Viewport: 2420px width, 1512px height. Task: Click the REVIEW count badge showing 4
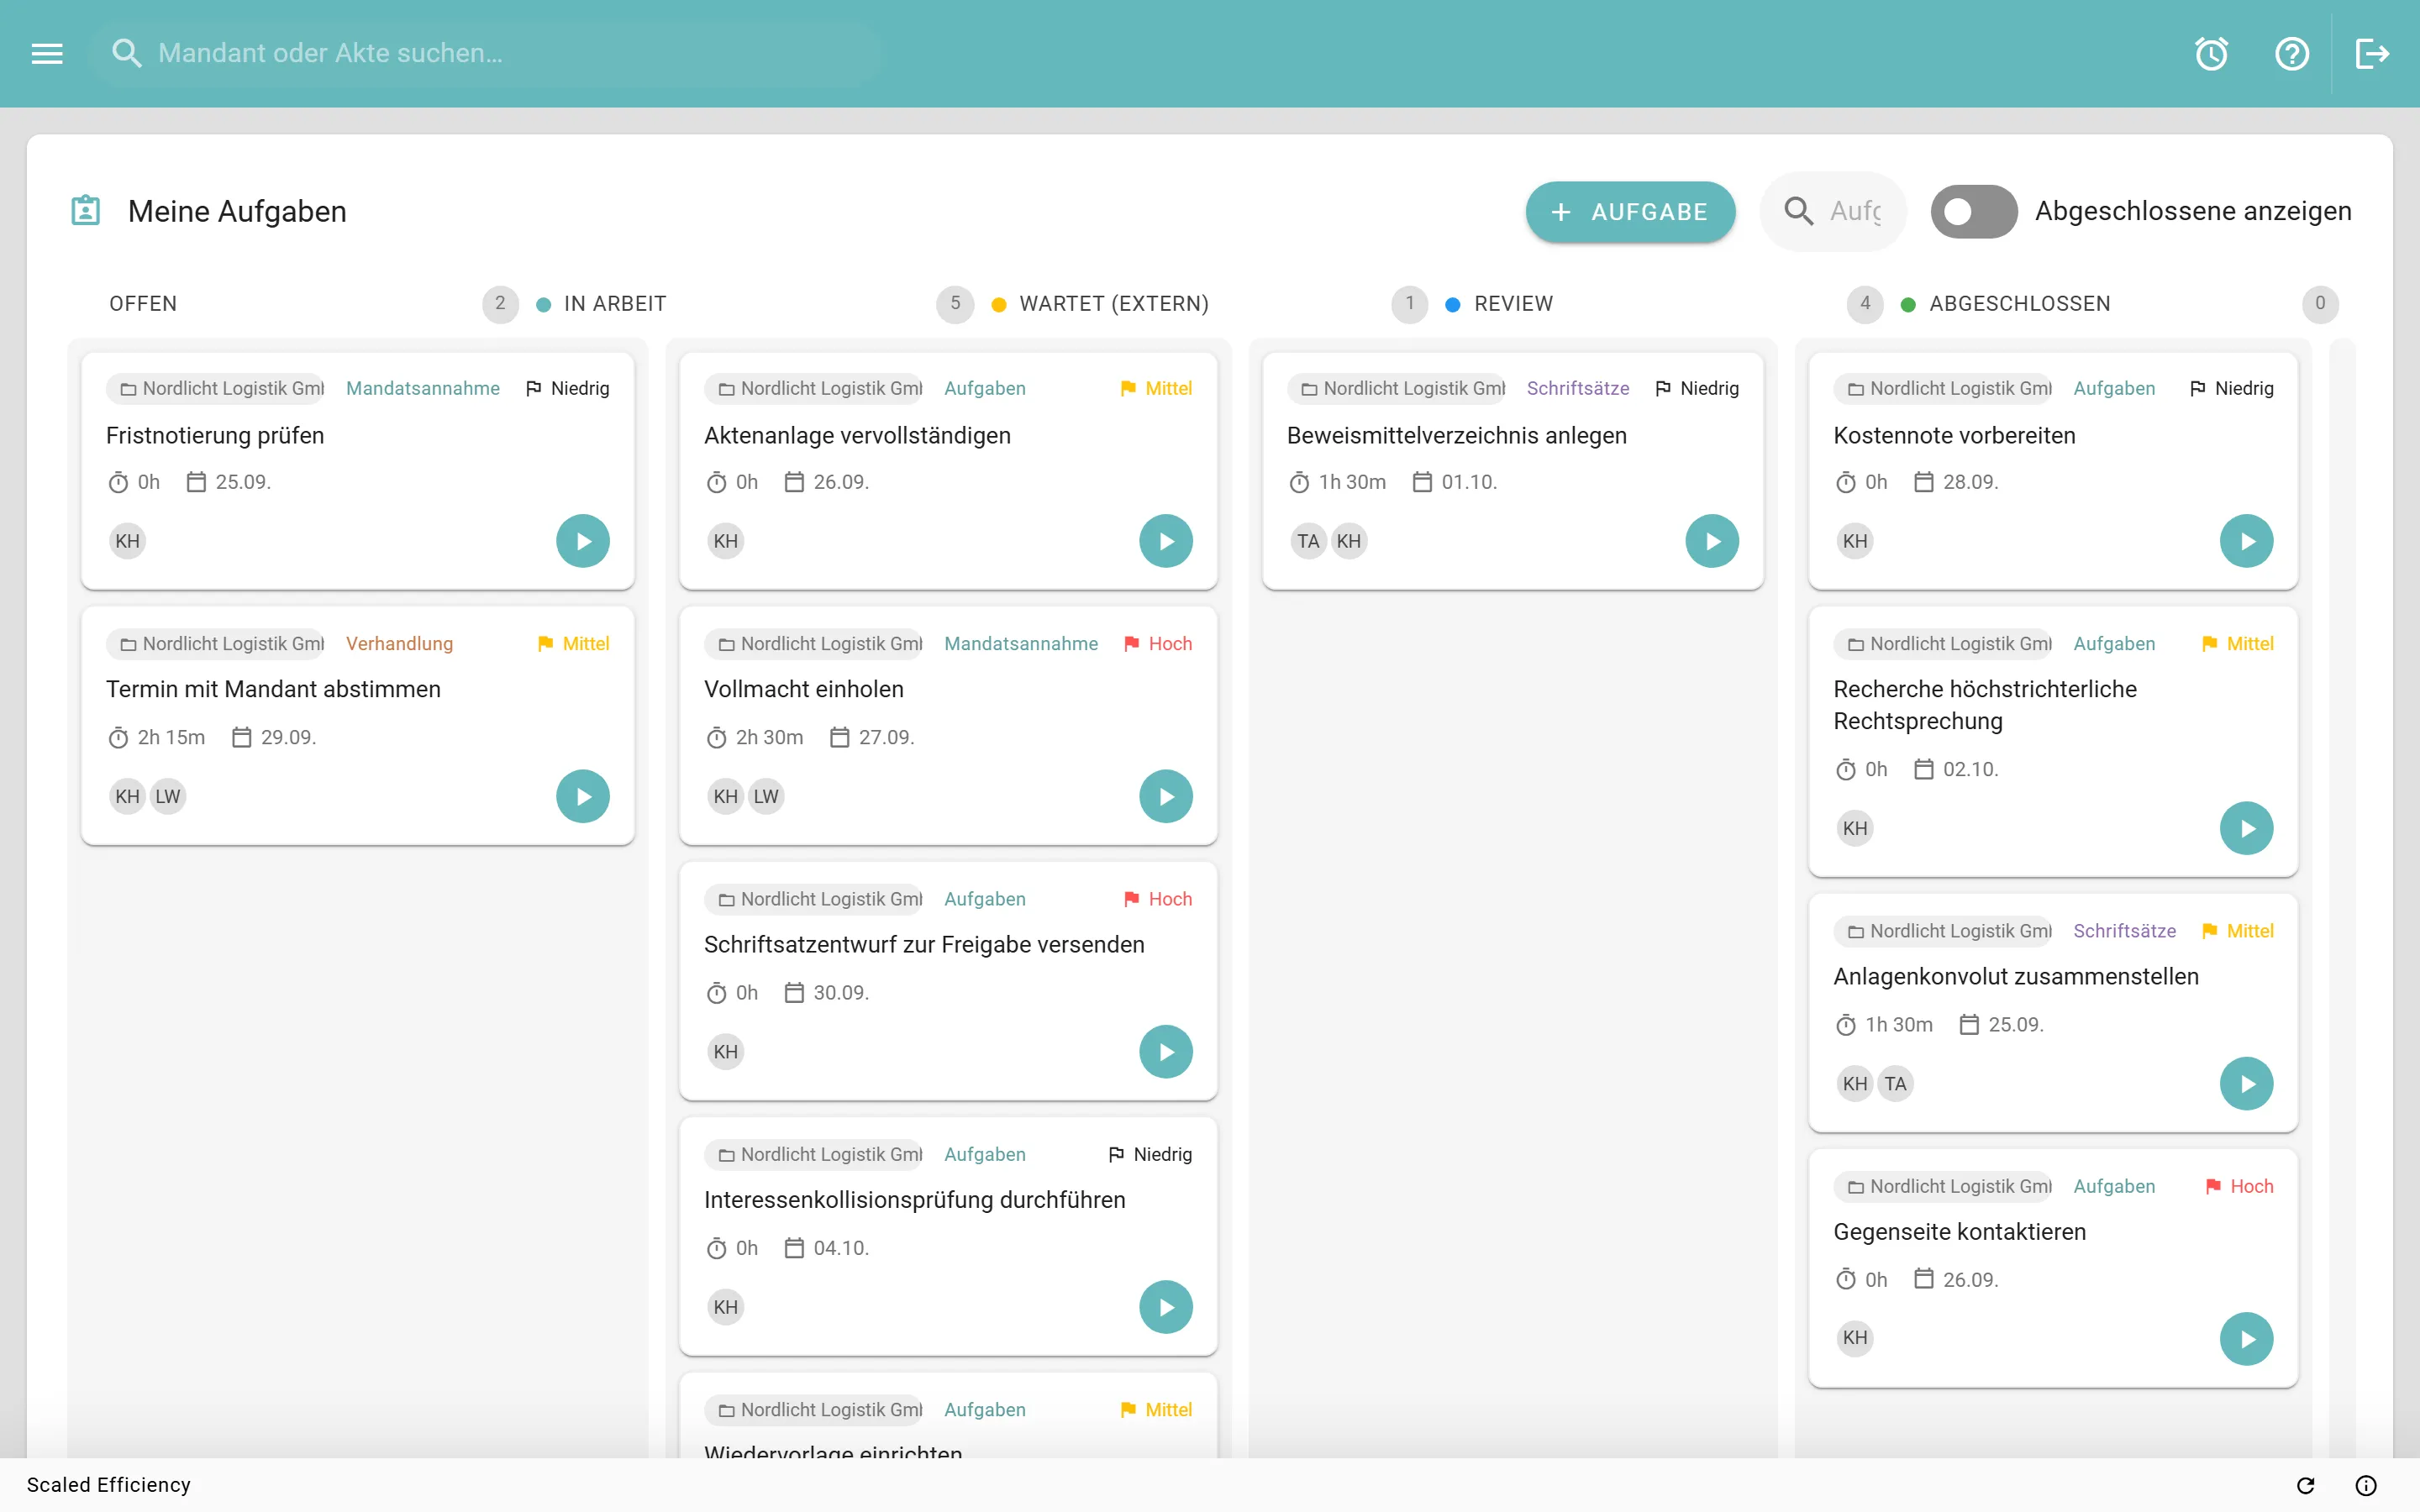[x=1865, y=304]
